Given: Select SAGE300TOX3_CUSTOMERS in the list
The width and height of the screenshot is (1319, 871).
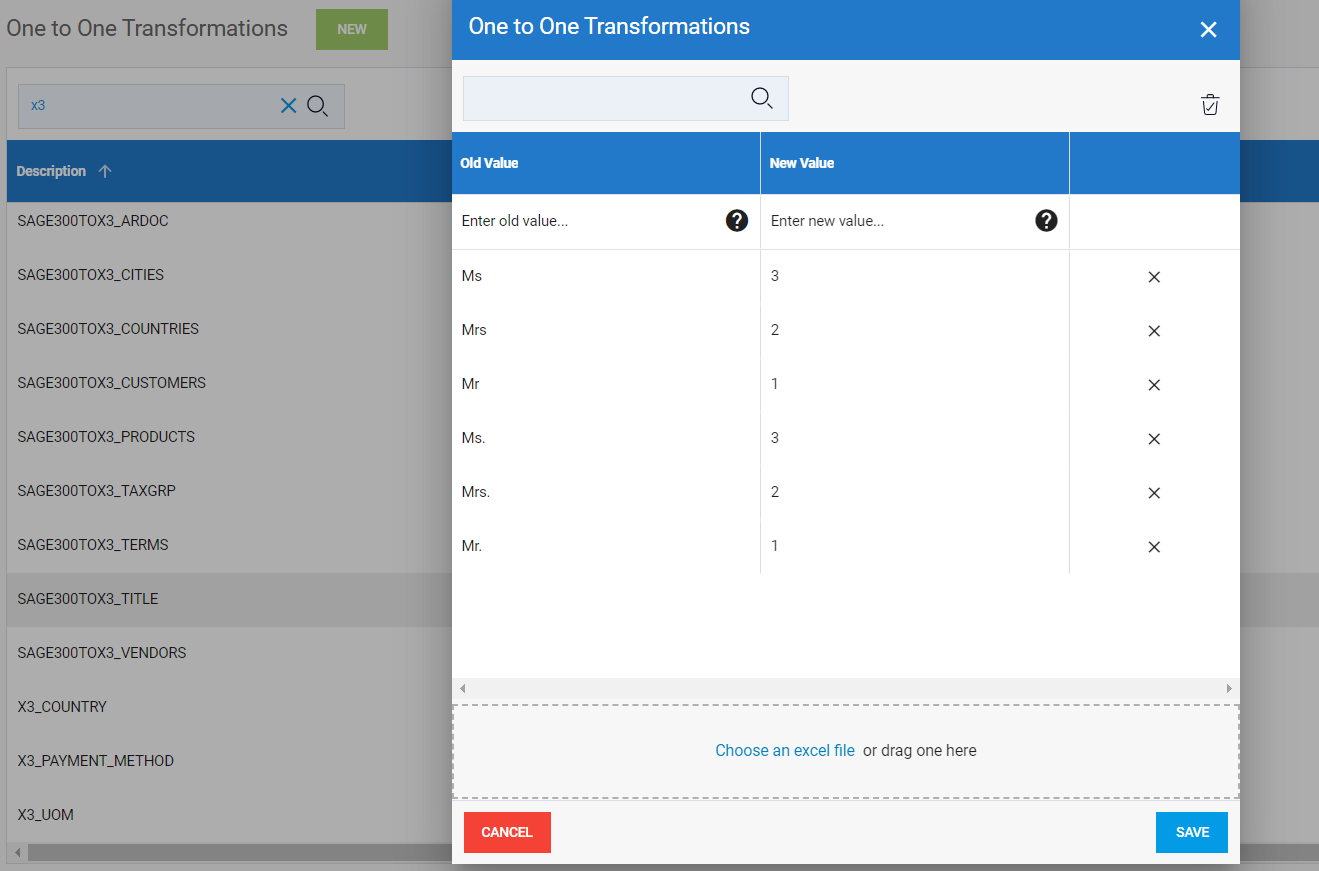Looking at the screenshot, I should (x=112, y=383).
